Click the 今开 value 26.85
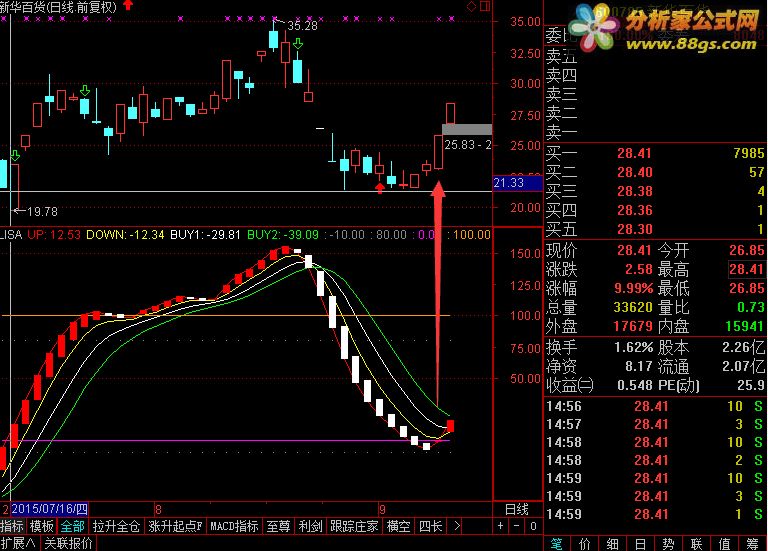Viewport: 768px width, 551px height. (x=746, y=250)
